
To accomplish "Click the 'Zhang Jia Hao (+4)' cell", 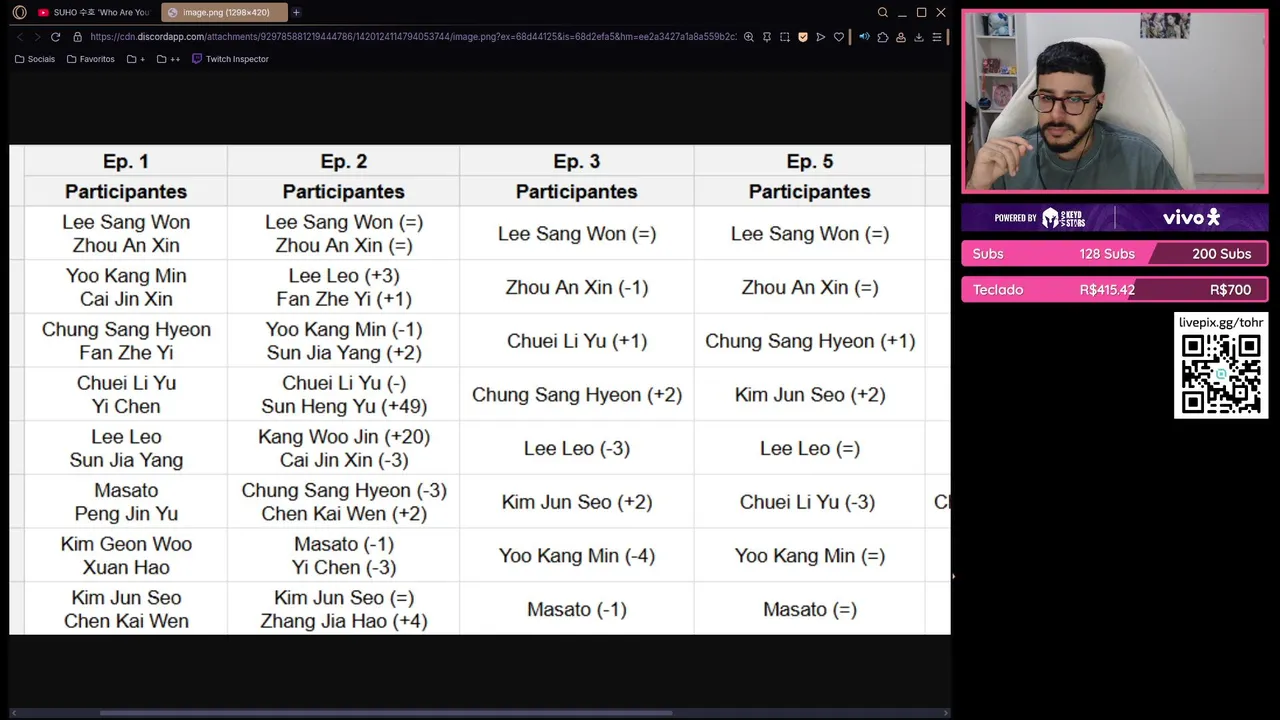I will pyautogui.click(x=344, y=621).
